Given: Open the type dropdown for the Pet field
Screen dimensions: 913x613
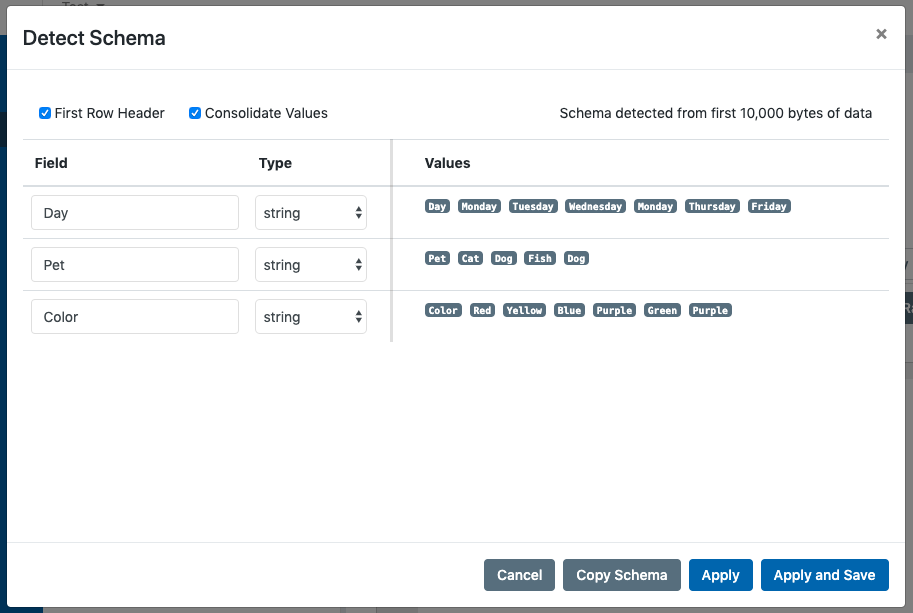Looking at the screenshot, I should (x=311, y=264).
